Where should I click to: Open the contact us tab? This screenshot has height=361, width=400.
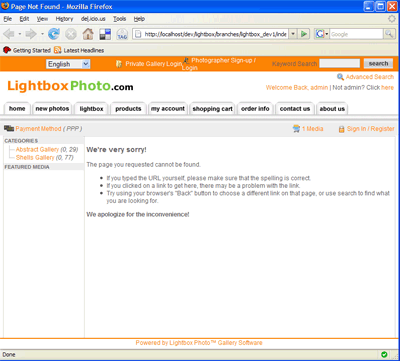pyautogui.click(x=295, y=109)
